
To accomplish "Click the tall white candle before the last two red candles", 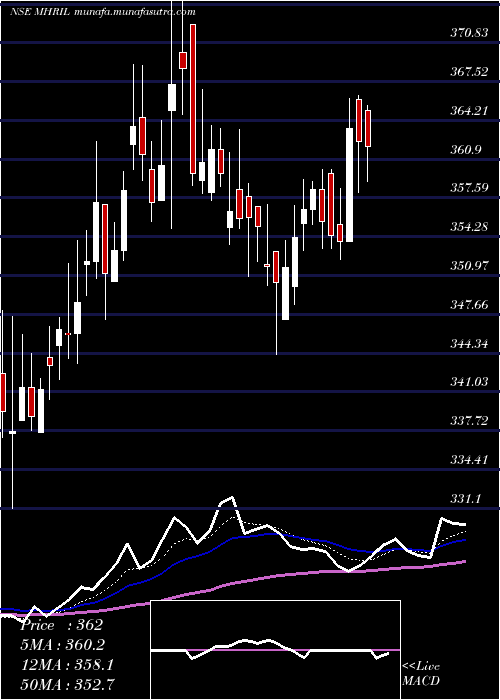I will [349, 185].
